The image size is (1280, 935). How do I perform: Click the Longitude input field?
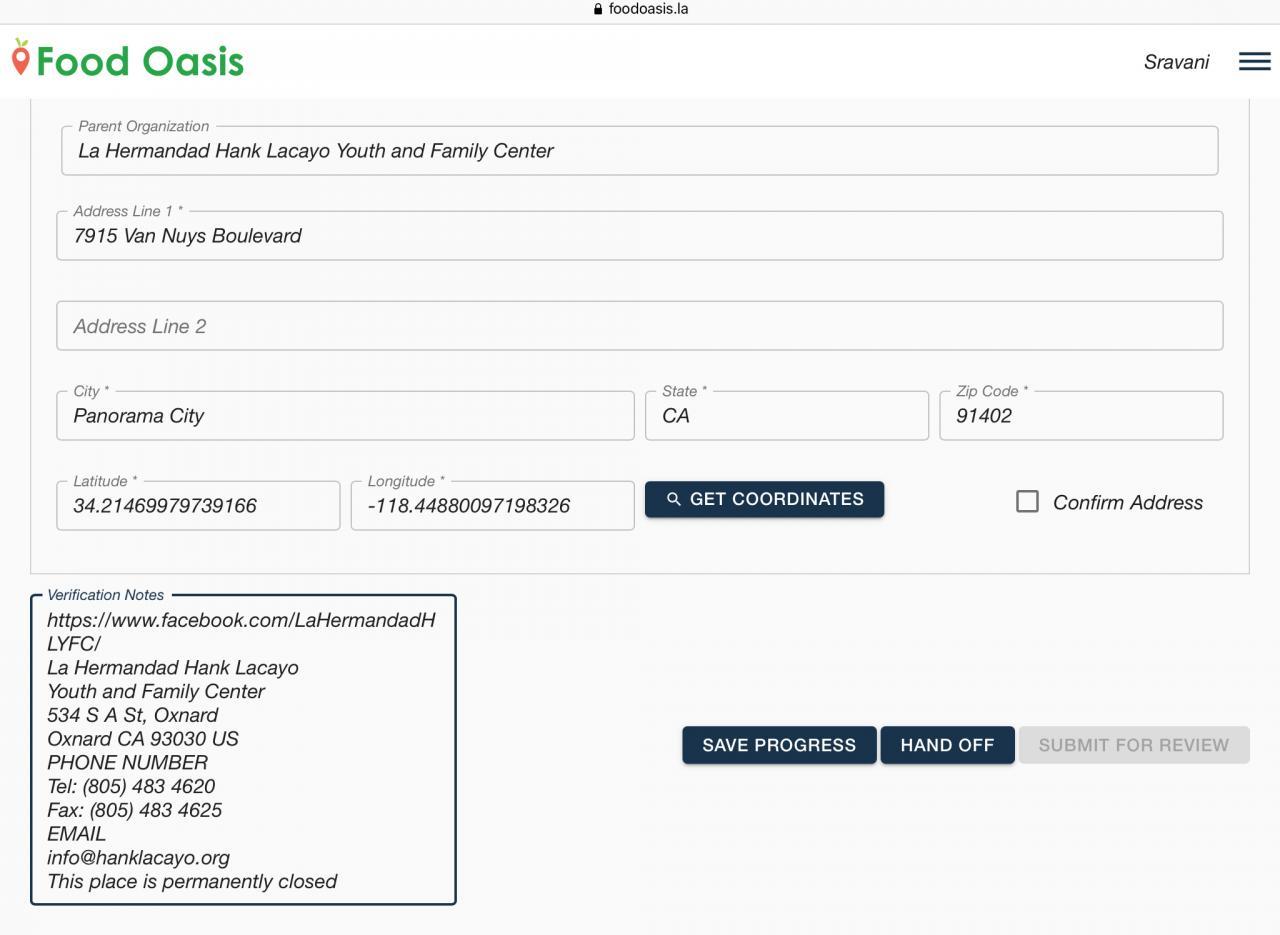(x=492, y=506)
